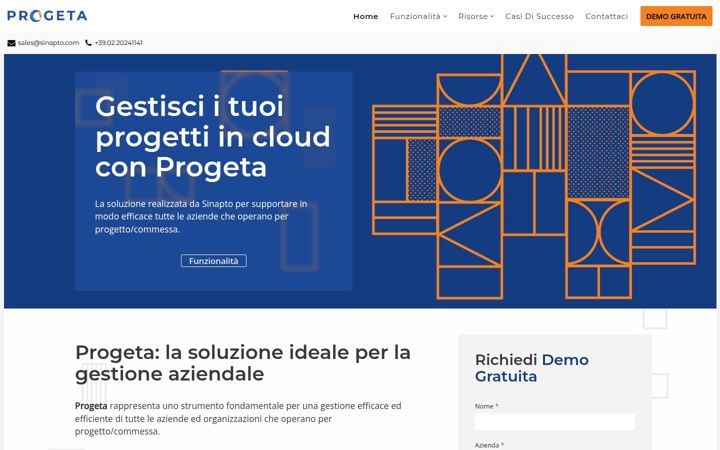The height and width of the screenshot is (450, 720).
Task: Click the phone icon
Action: pos(89,43)
